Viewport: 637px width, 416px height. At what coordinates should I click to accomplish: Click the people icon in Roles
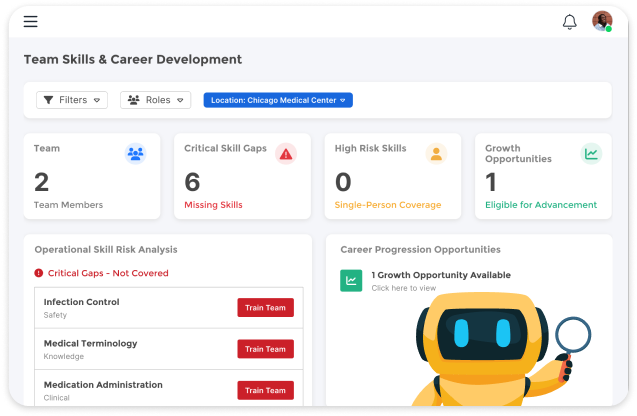134,100
